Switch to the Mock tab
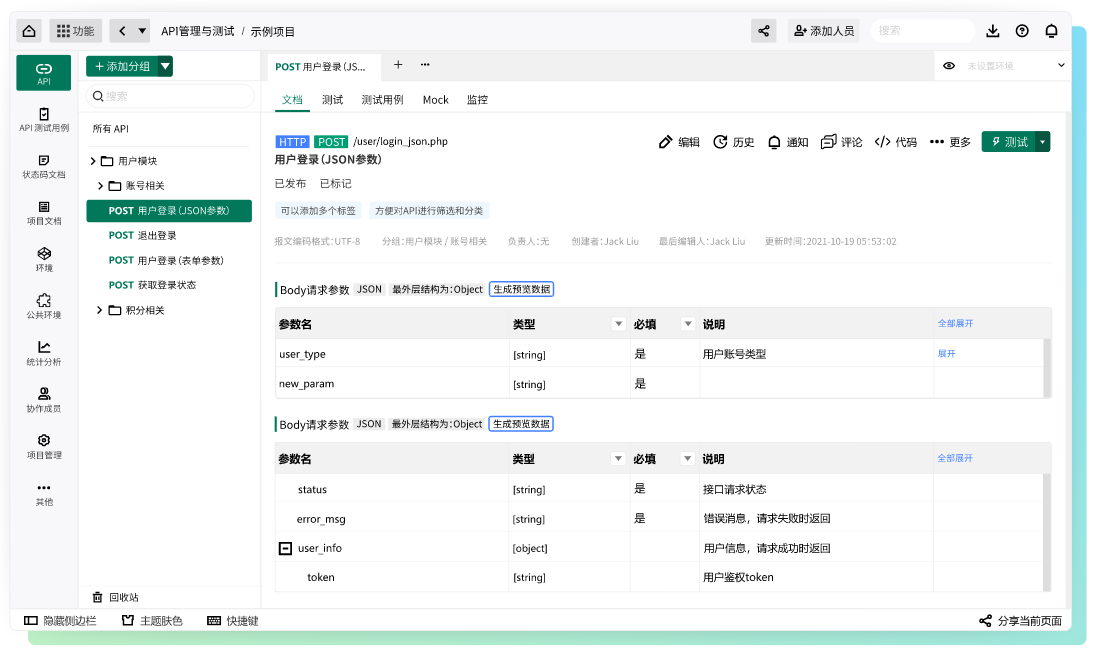 pos(435,100)
